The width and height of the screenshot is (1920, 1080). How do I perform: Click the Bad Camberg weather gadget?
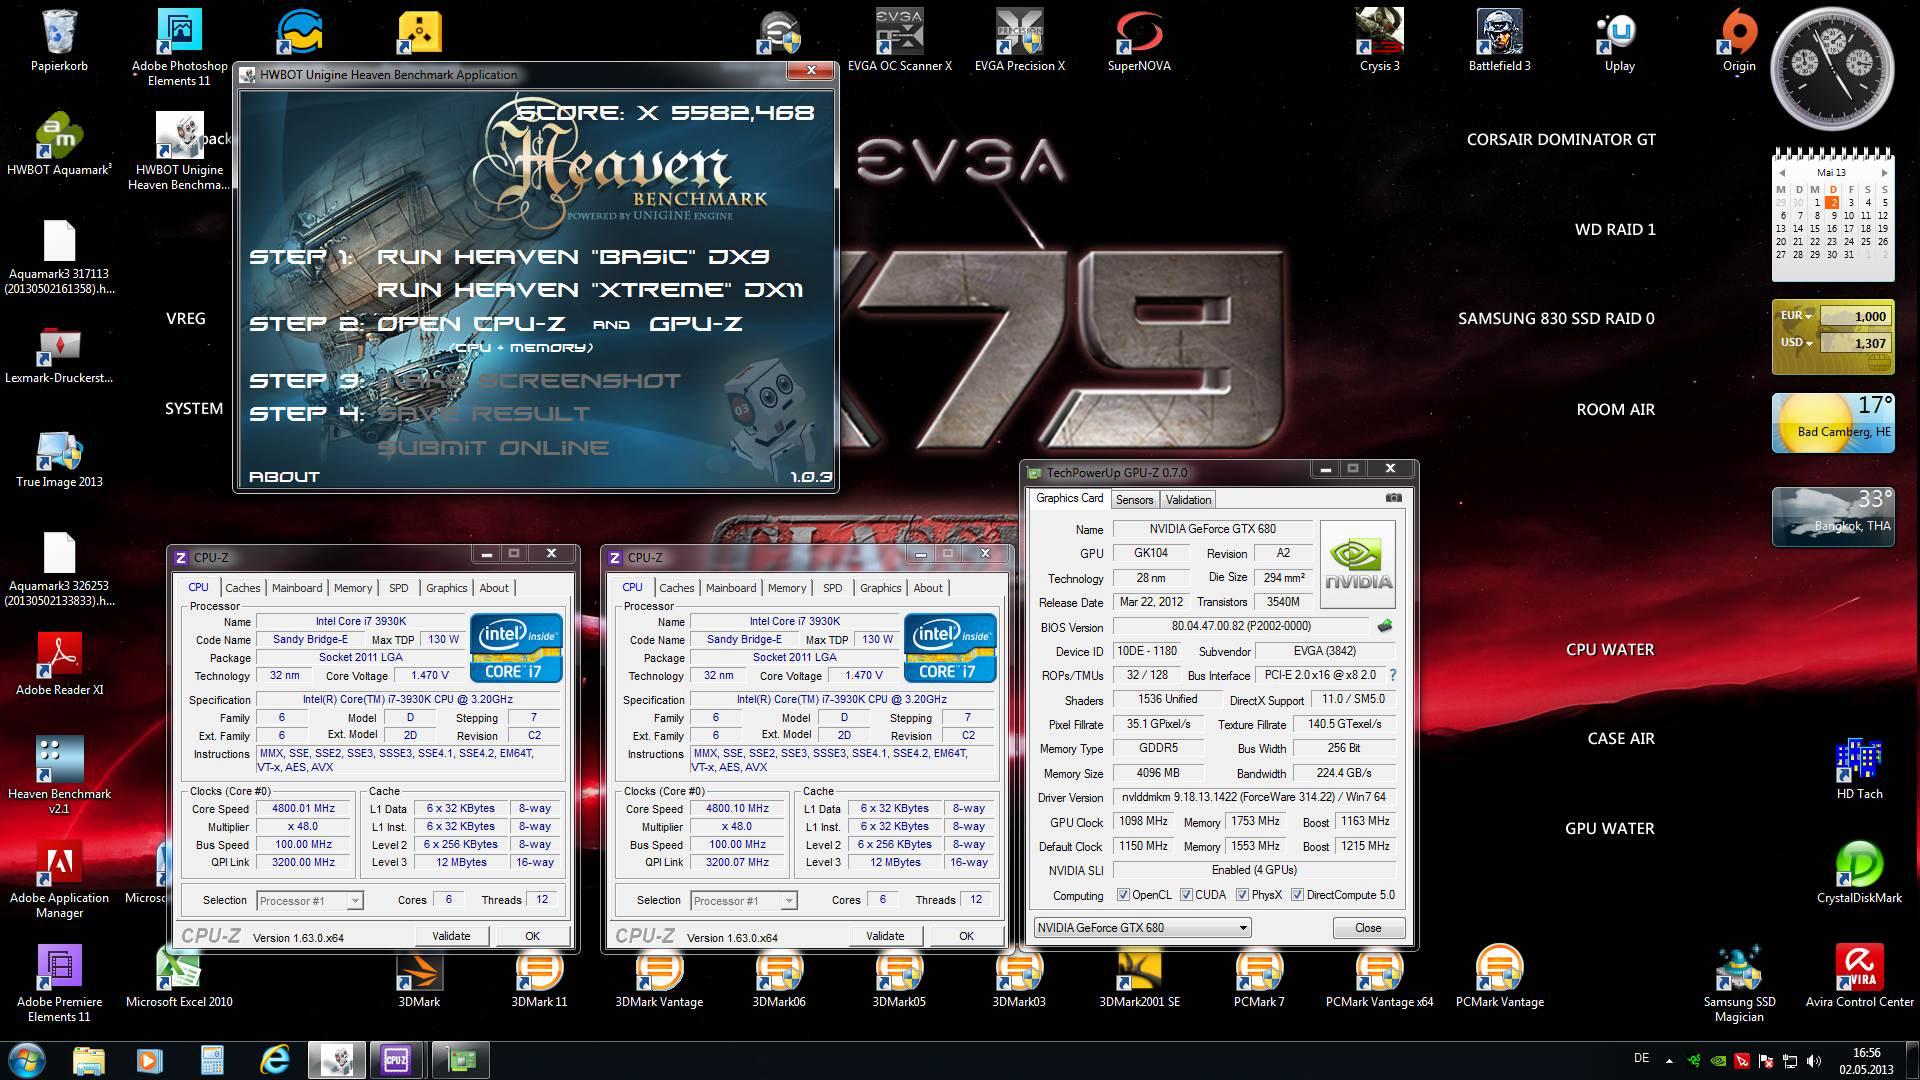click(x=1833, y=423)
